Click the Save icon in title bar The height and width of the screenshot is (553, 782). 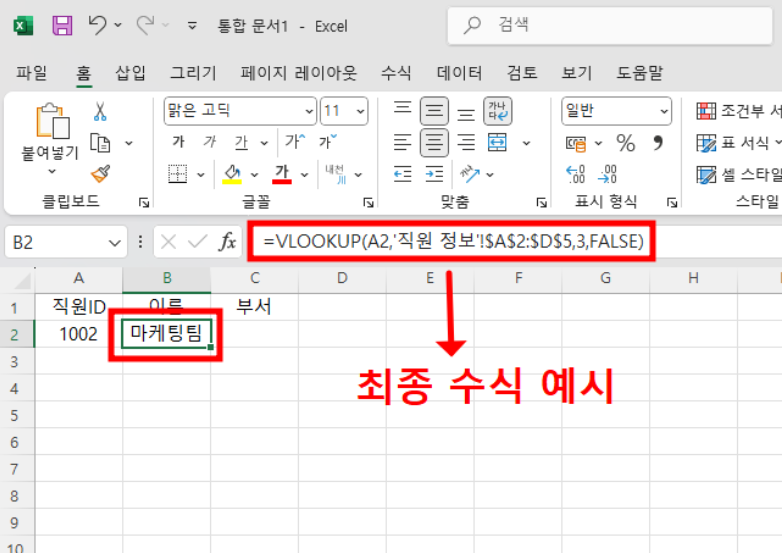tap(61, 25)
